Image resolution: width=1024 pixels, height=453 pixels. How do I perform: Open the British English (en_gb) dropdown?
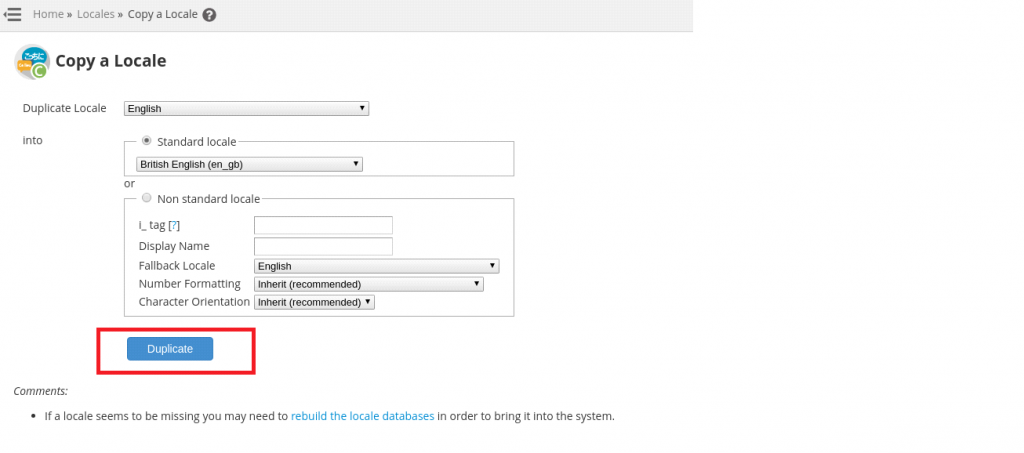pos(249,164)
